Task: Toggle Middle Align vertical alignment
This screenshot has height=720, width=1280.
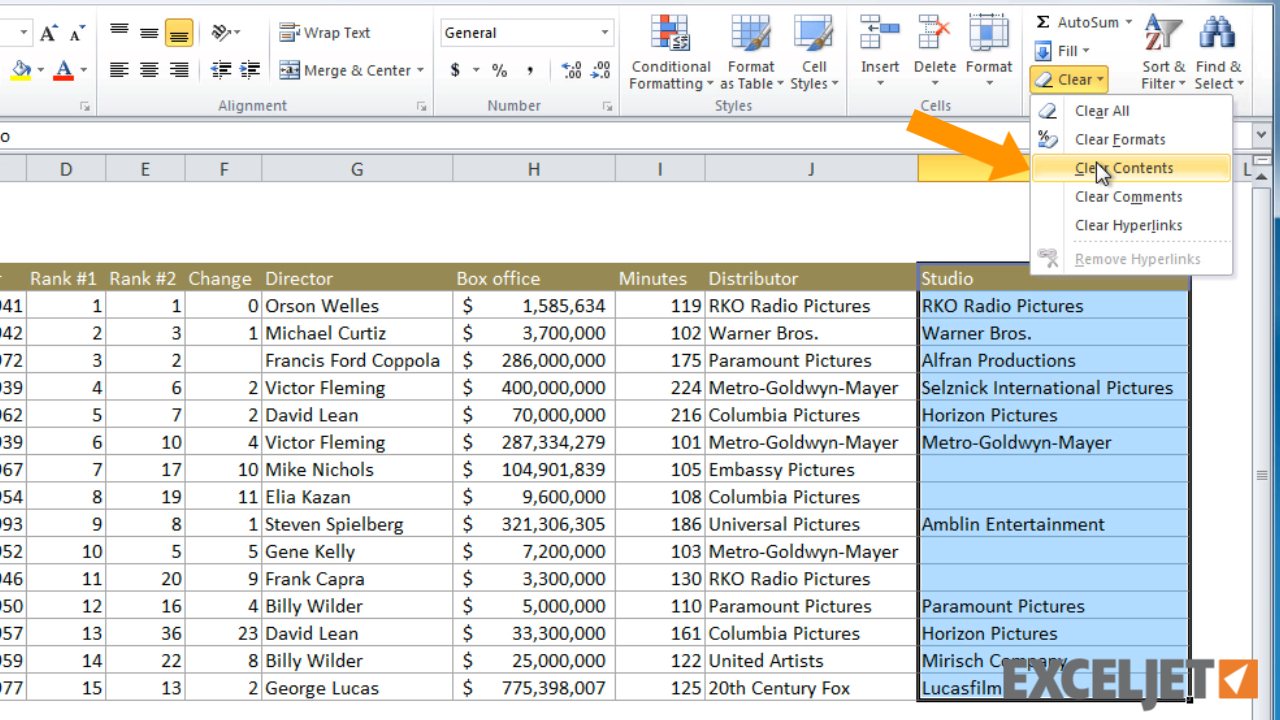Action: (149, 33)
